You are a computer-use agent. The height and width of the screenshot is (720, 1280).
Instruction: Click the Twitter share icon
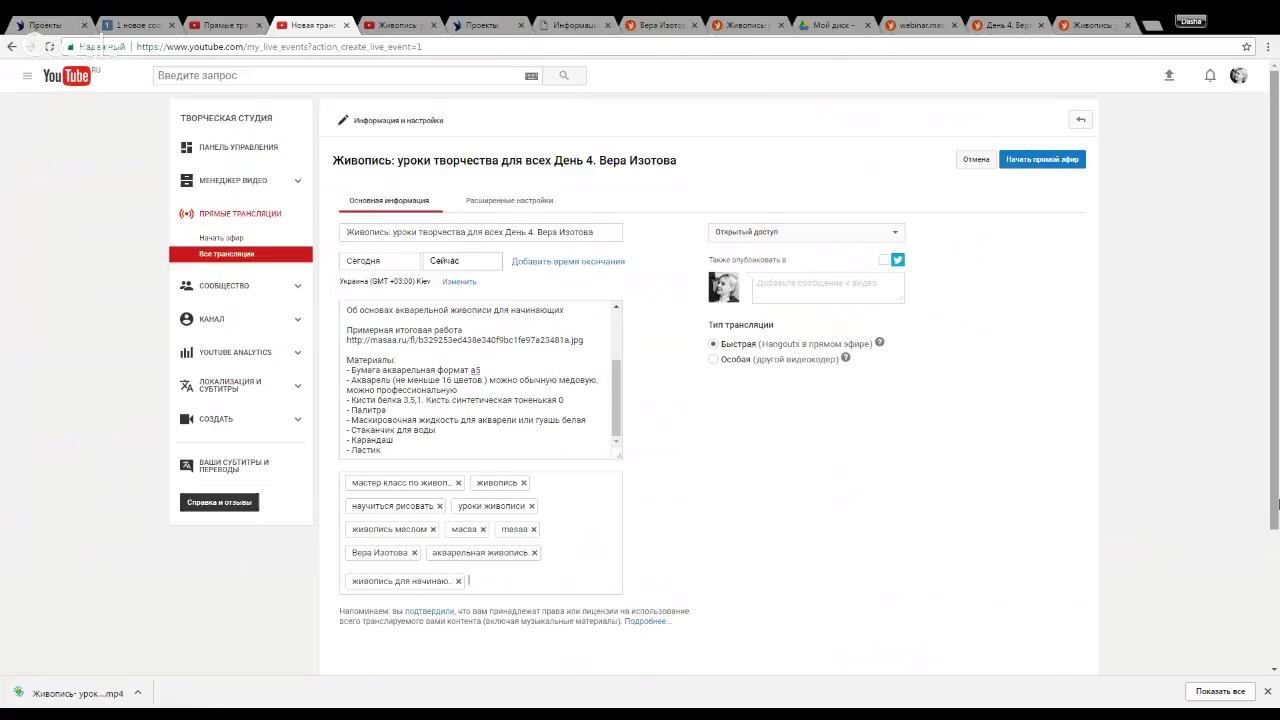tap(898, 260)
